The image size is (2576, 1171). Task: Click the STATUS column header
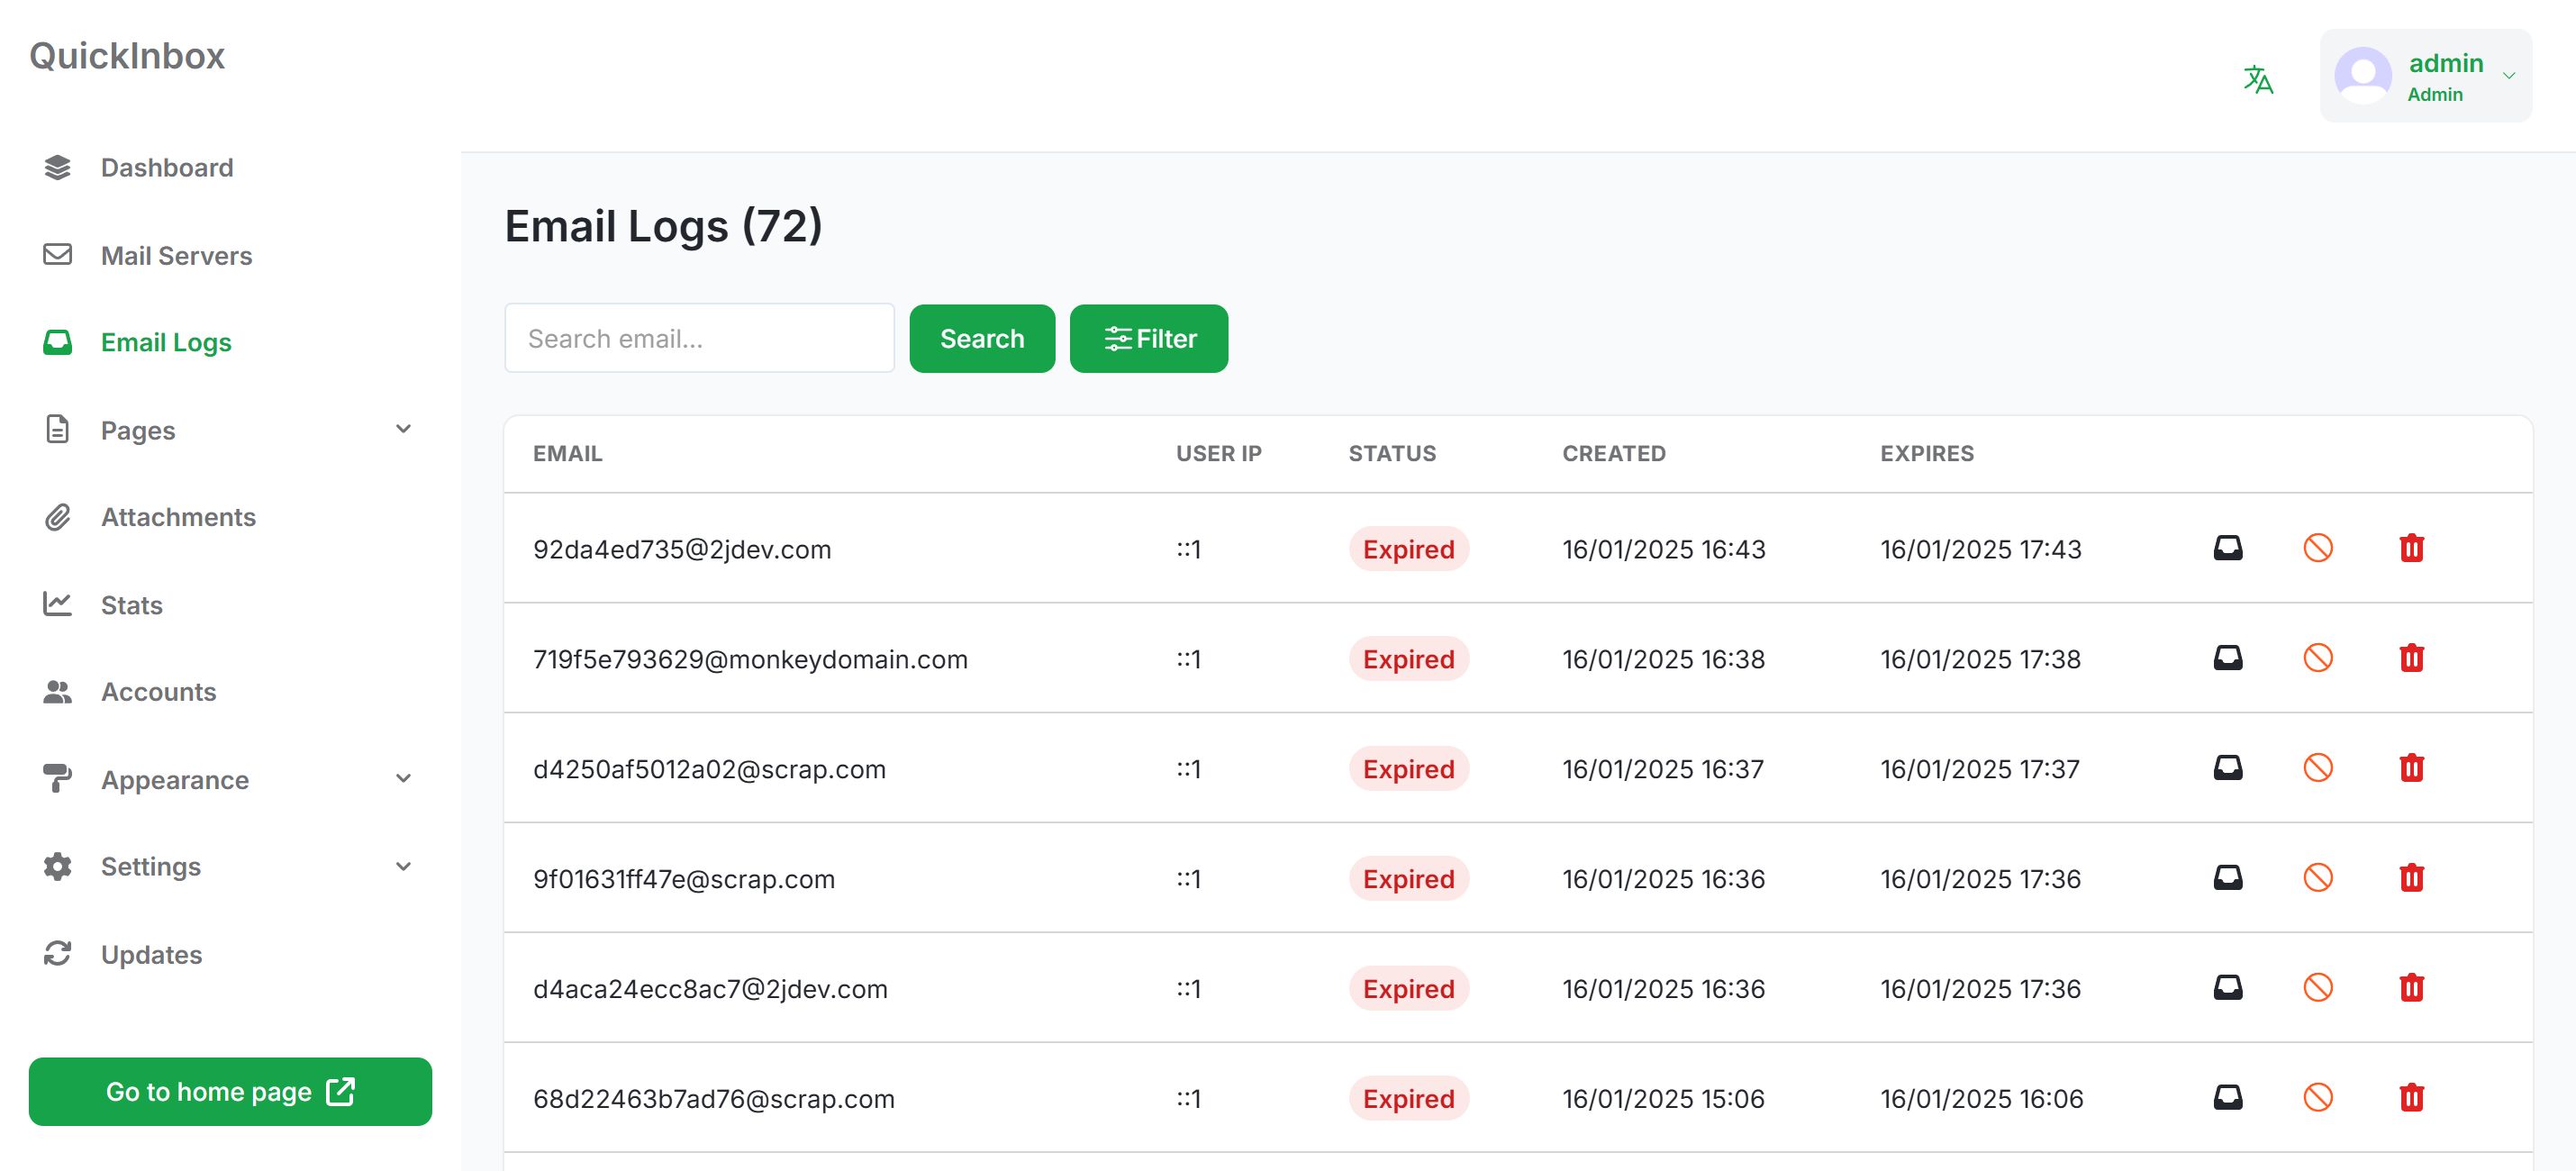pyautogui.click(x=1391, y=453)
